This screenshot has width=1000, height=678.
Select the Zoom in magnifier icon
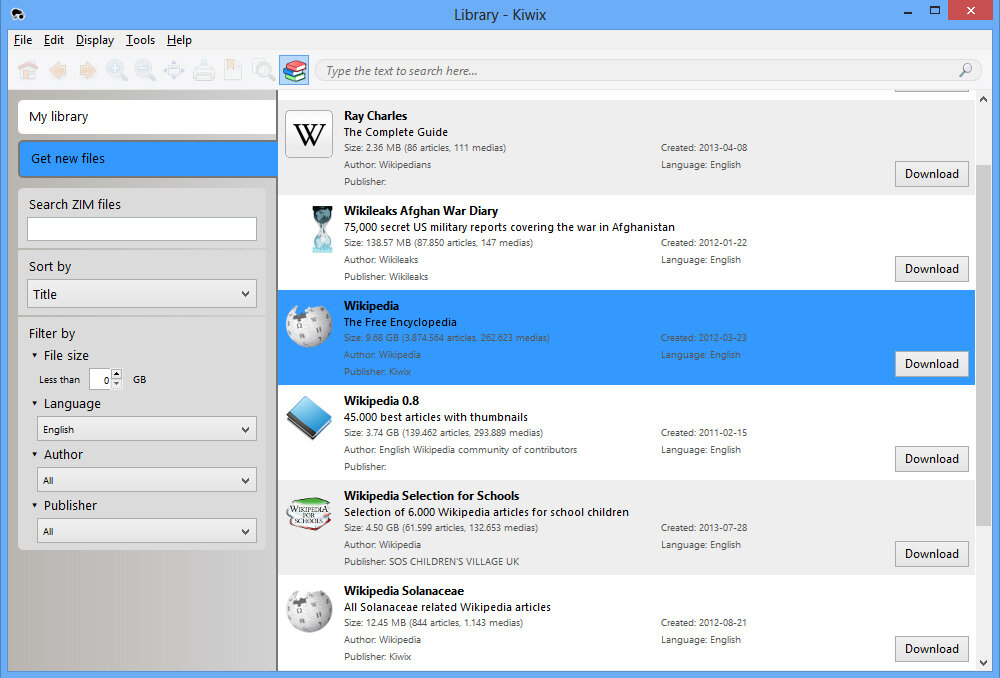[x=117, y=70]
